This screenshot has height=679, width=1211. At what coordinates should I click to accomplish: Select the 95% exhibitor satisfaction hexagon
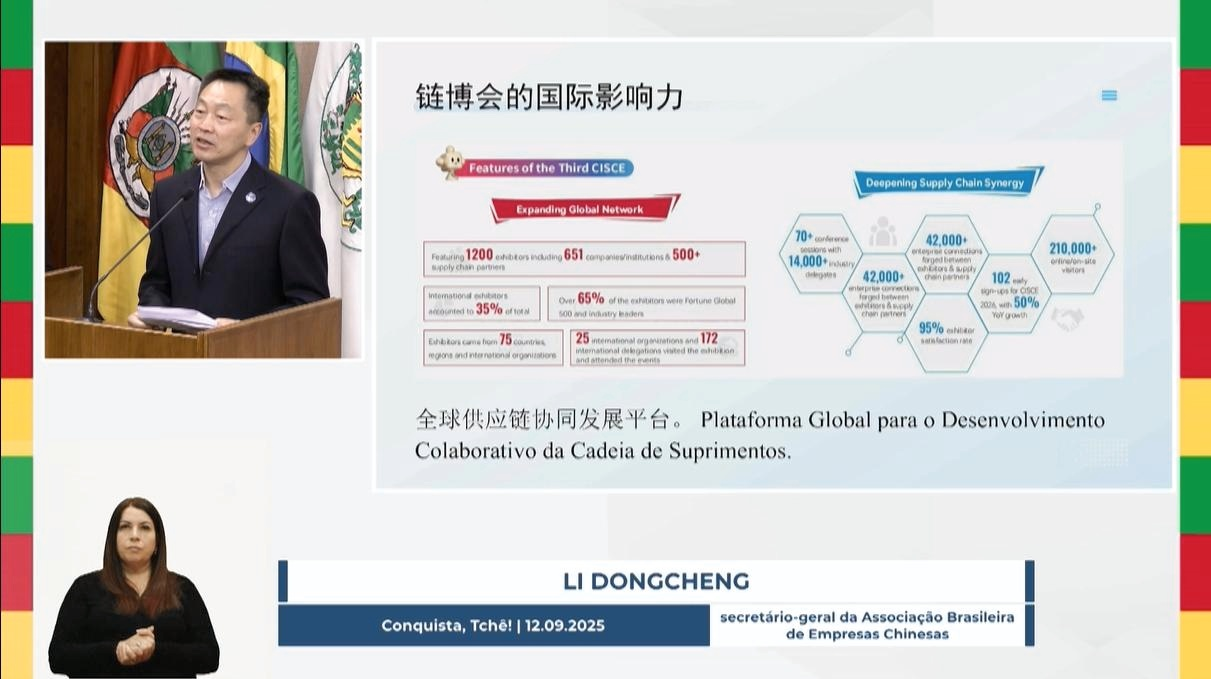tap(945, 333)
